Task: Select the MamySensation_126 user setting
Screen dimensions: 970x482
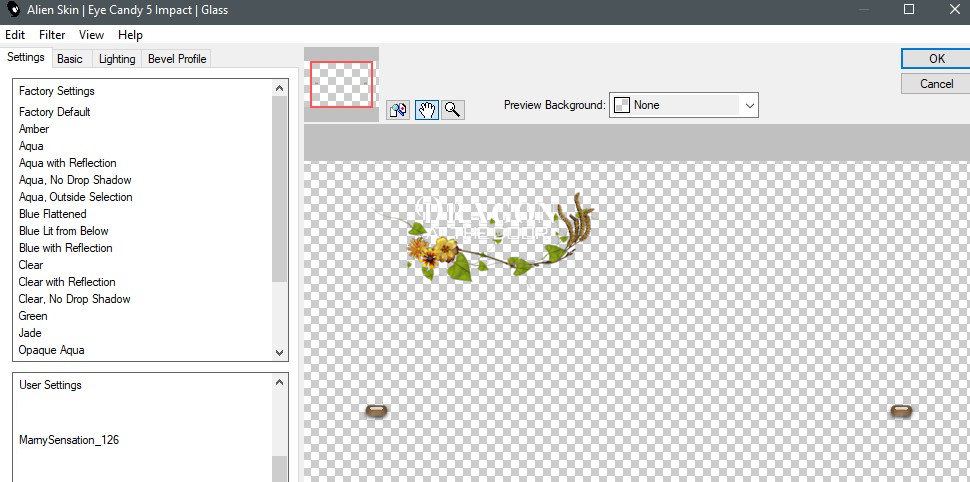Action: [69, 440]
